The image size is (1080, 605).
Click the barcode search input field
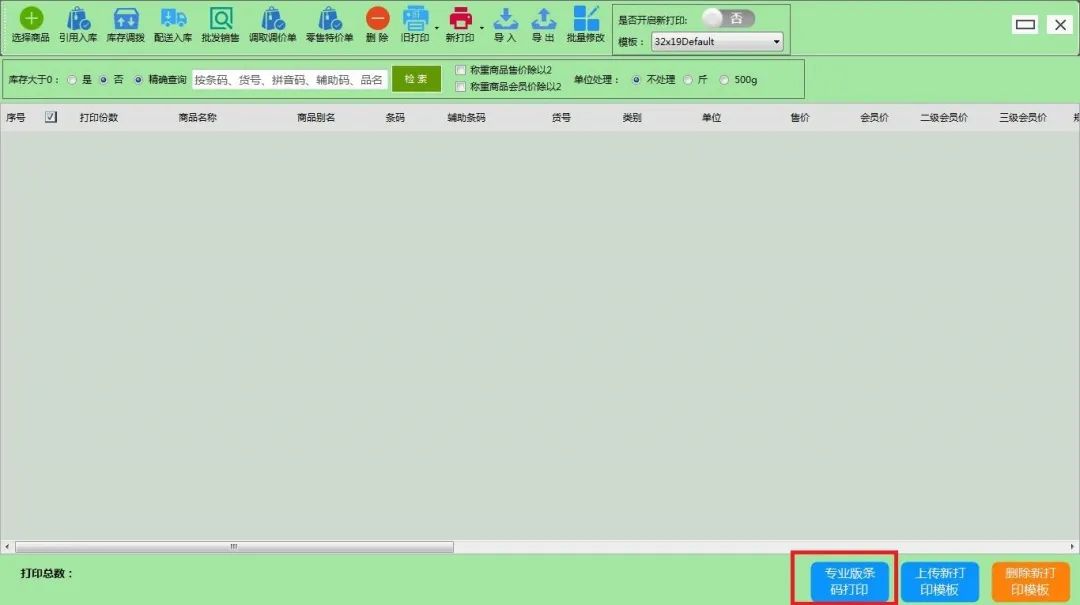(x=289, y=79)
